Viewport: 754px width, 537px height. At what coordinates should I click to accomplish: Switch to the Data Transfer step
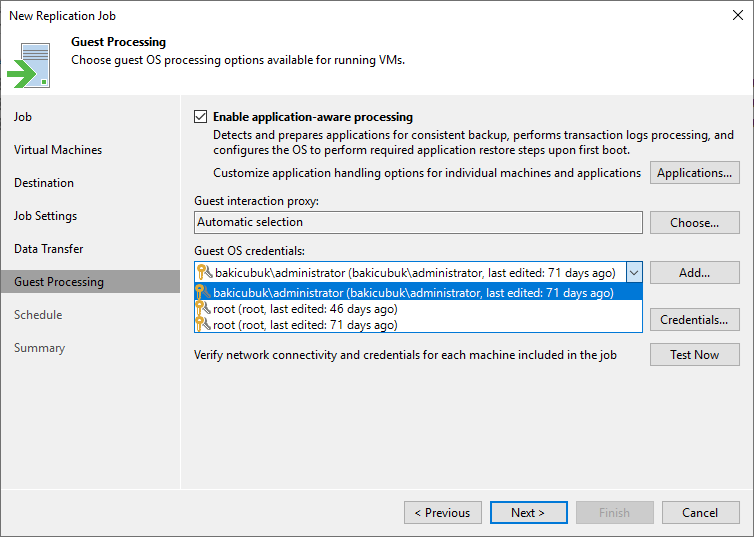coord(49,249)
